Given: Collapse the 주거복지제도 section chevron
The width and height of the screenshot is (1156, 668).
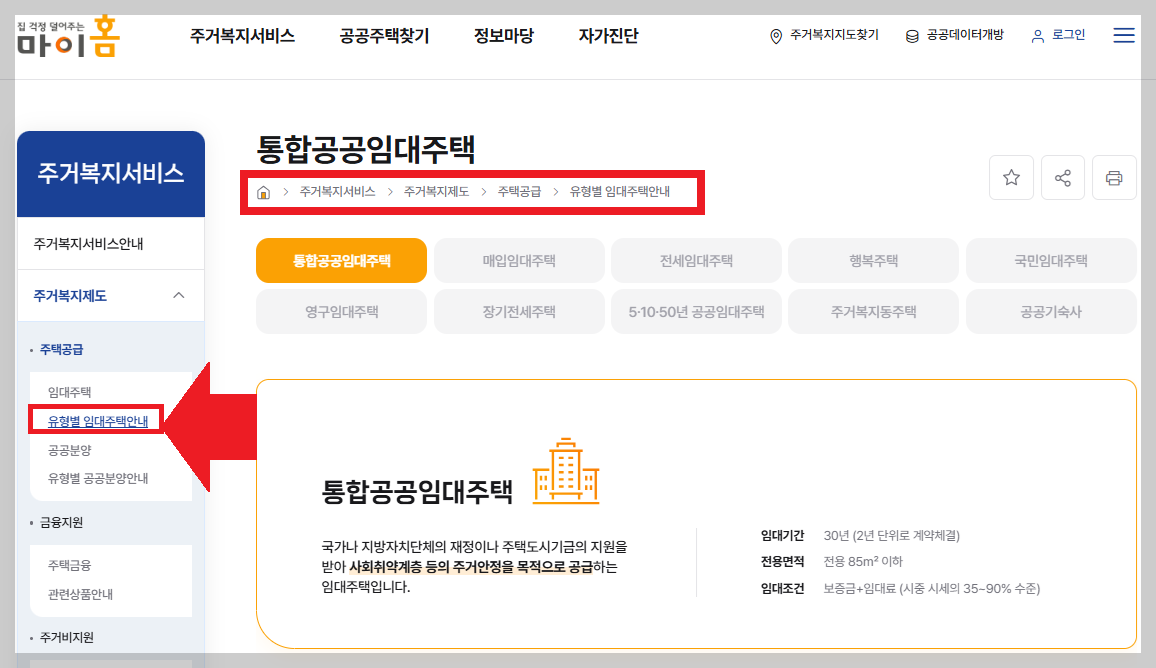Looking at the screenshot, I should [179, 295].
